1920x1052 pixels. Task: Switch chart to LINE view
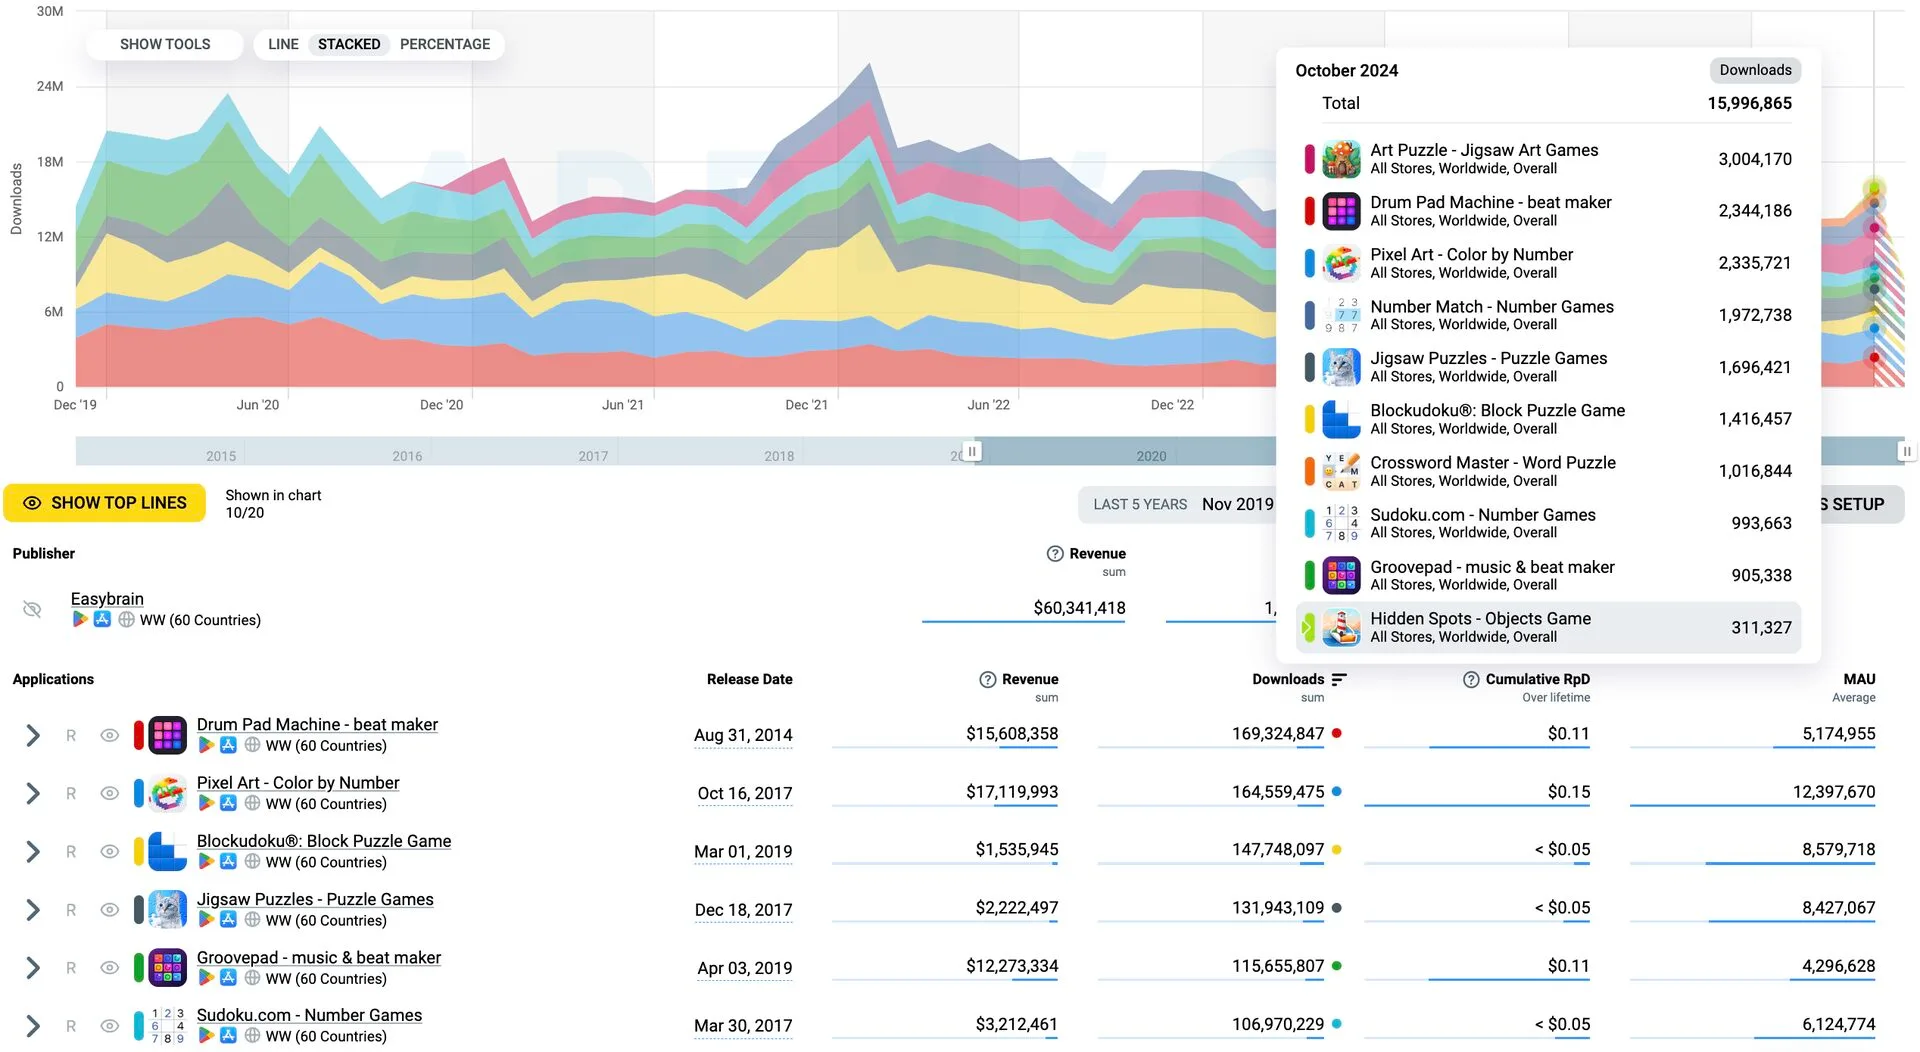click(283, 45)
